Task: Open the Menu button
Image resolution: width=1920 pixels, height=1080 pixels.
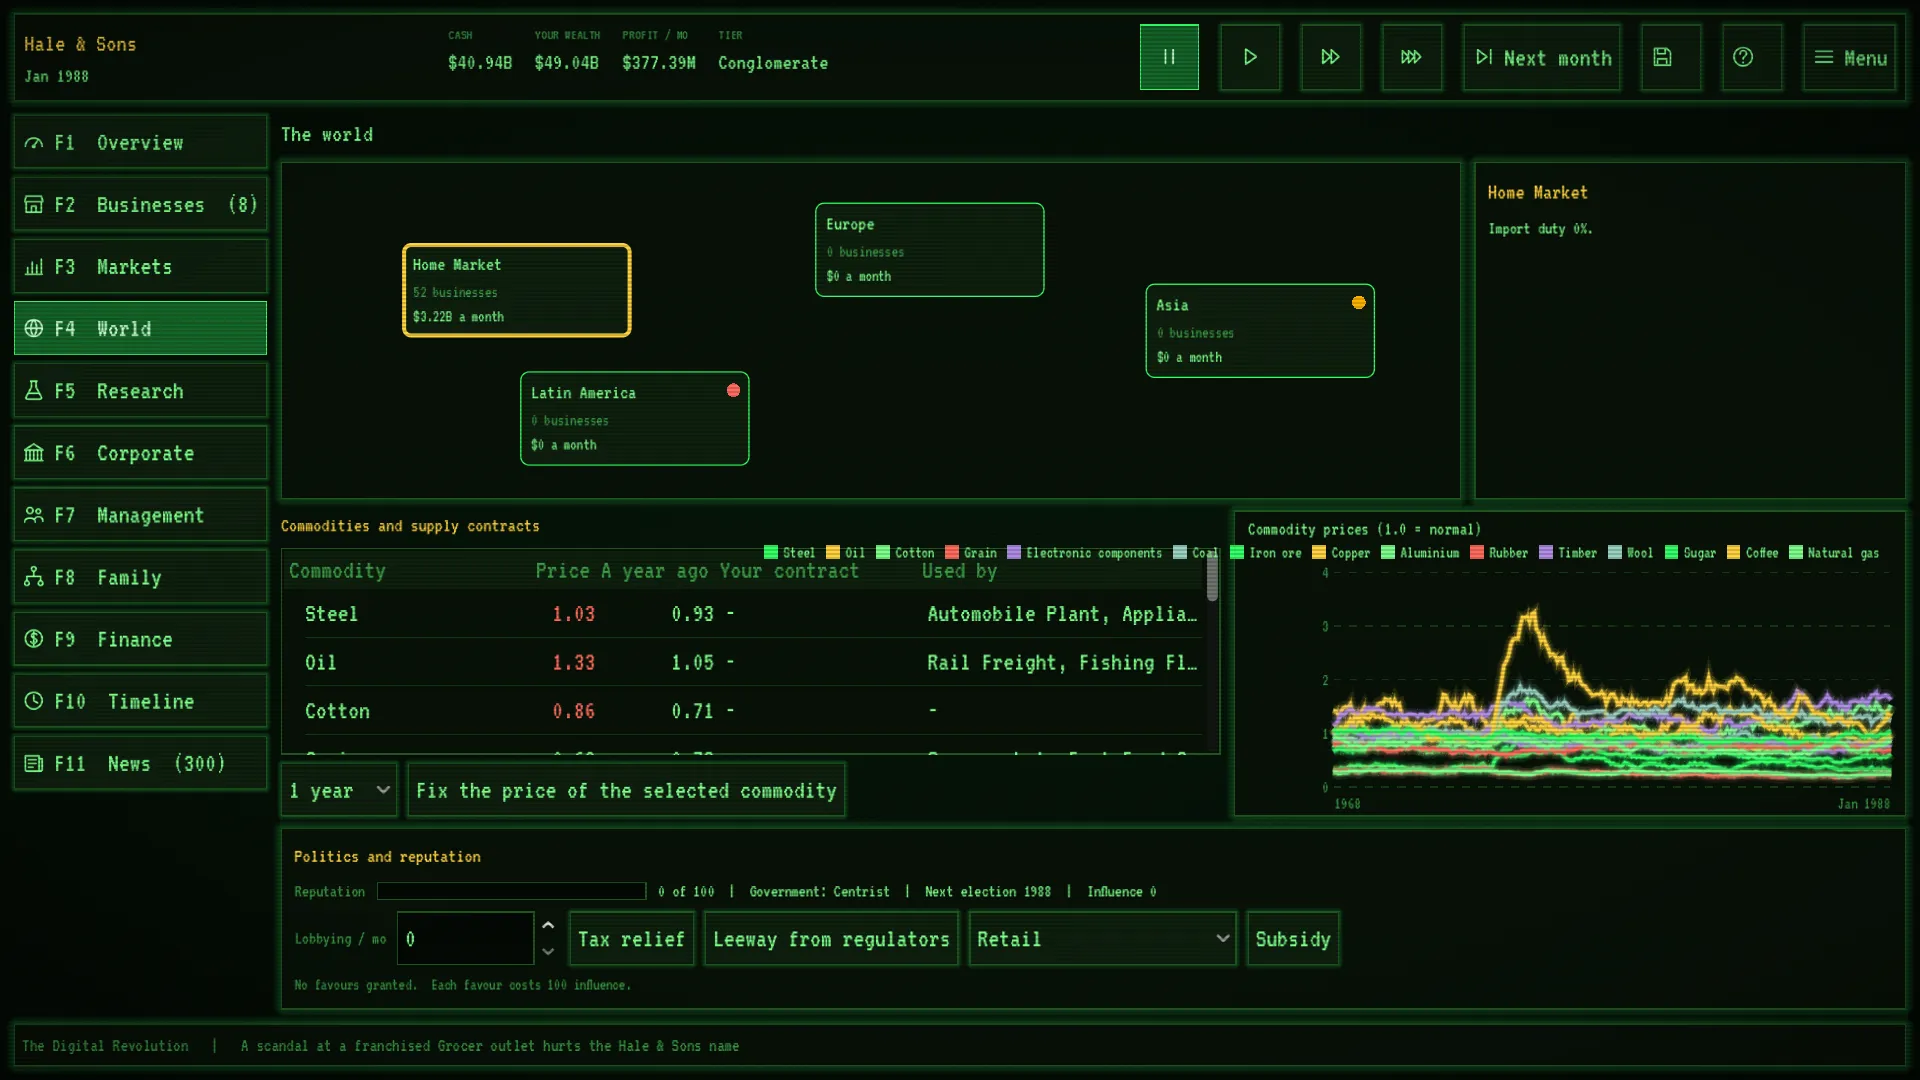Action: click(1850, 57)
